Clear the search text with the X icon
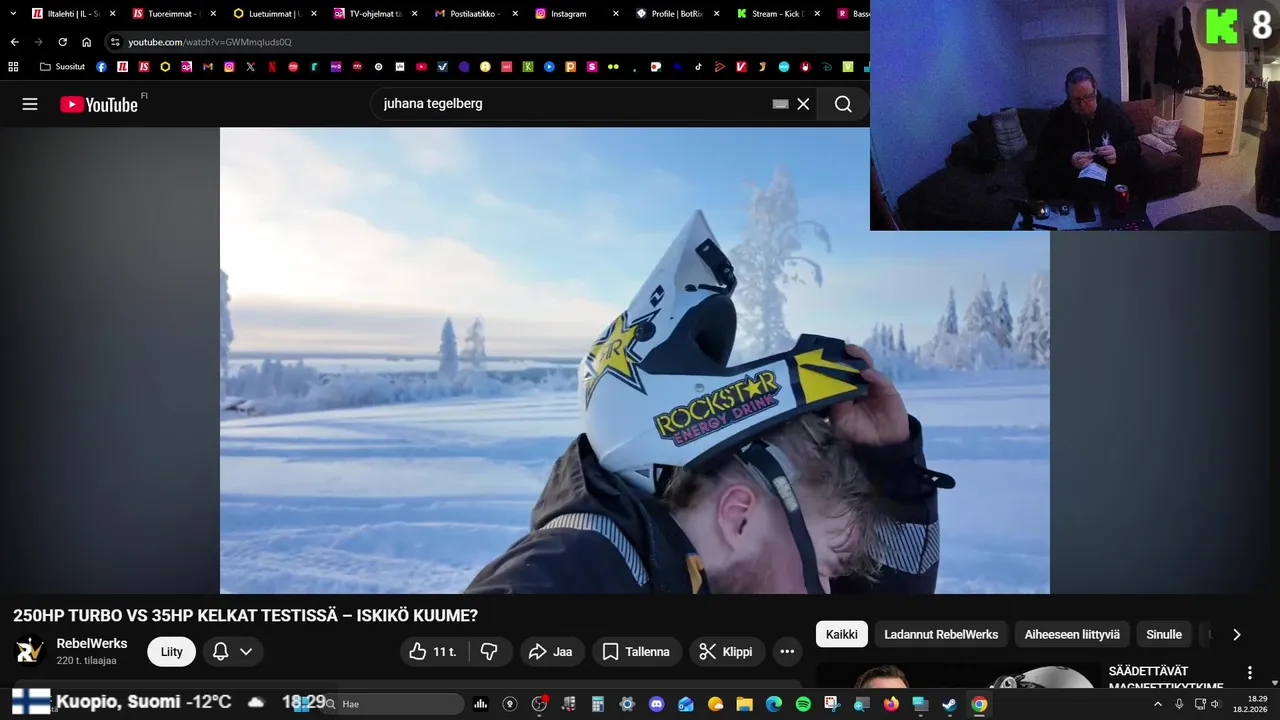This screenshot has height=720, width=1280. click(803, 104)
